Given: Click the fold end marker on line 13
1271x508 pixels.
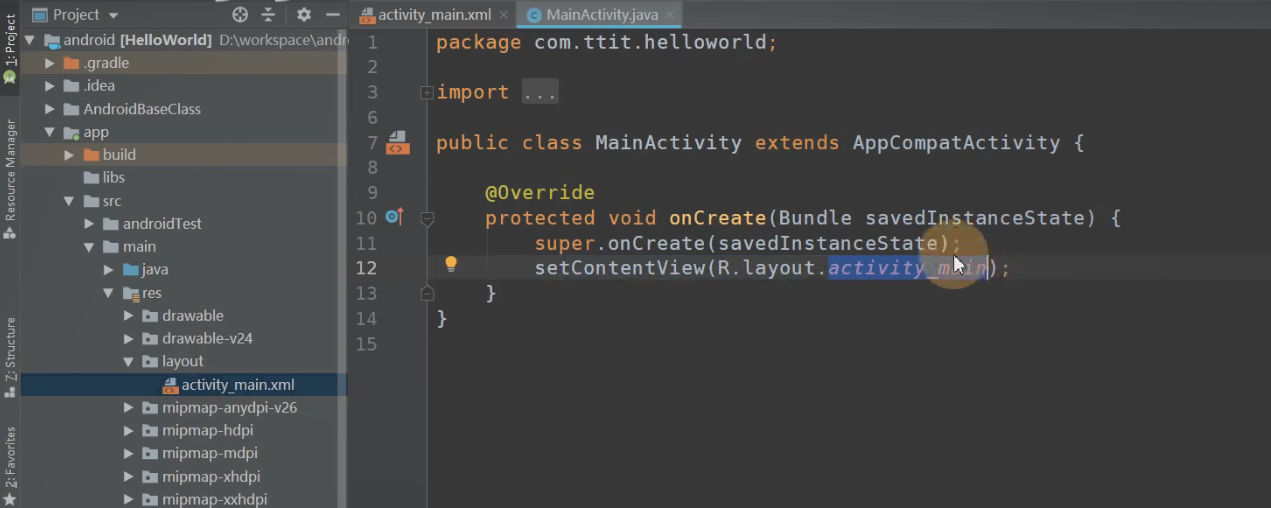Looking at the screenshot, I should [427, 293].
